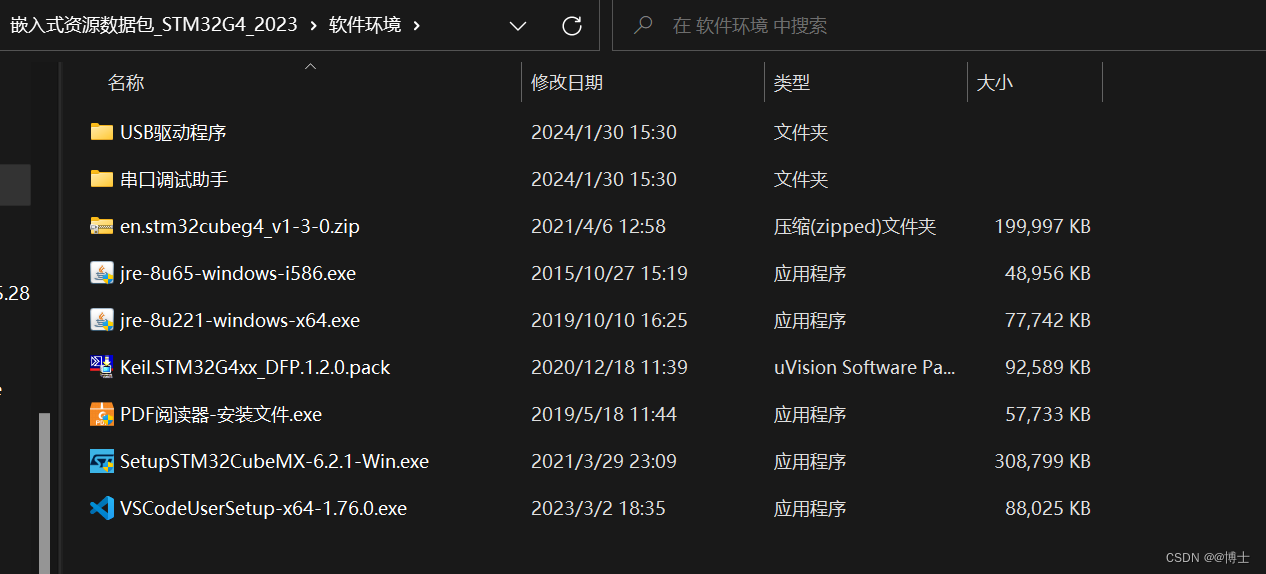Open the address bar history dropdown
The image size is (1266, 574).
[x=518, y=26]
